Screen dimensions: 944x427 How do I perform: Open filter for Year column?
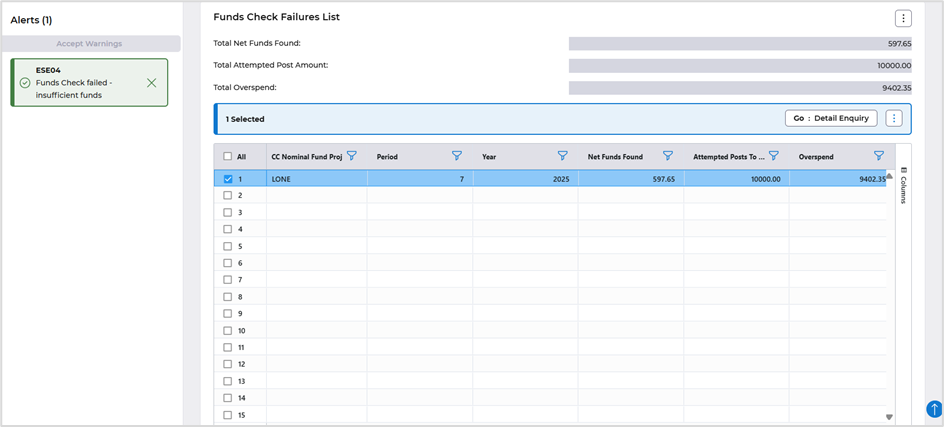(562, 156)
